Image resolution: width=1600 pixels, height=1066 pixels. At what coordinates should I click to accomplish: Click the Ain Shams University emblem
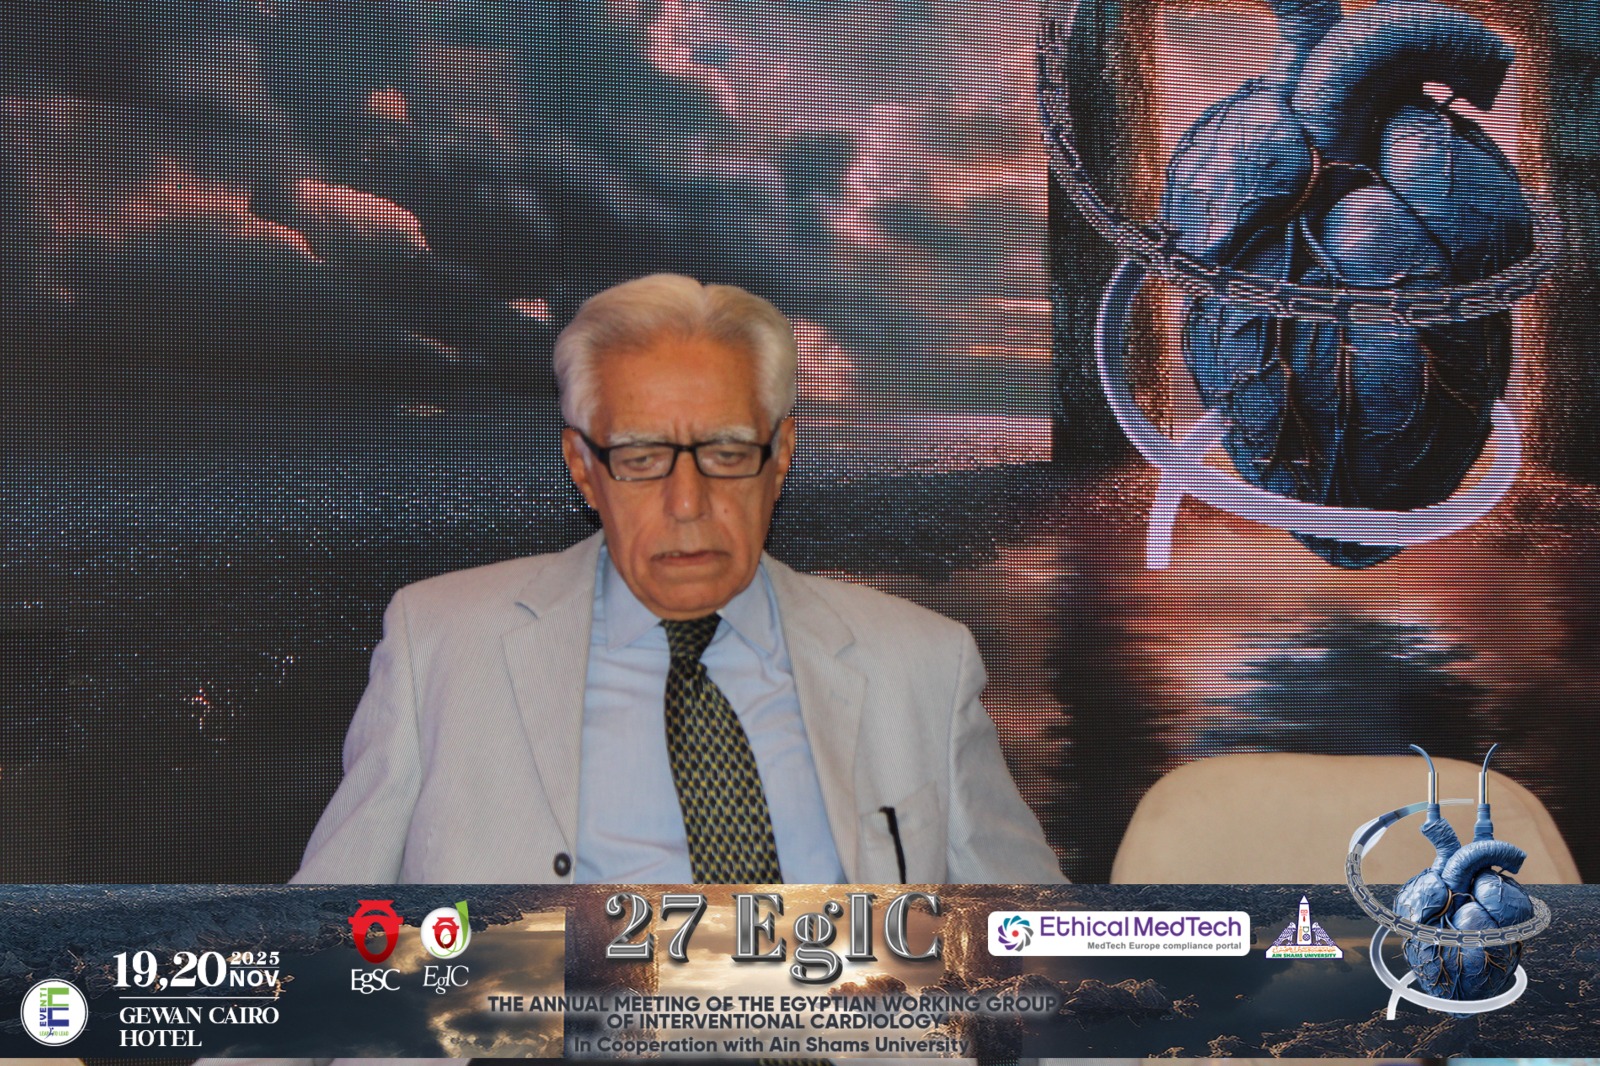click(1303, 929)
